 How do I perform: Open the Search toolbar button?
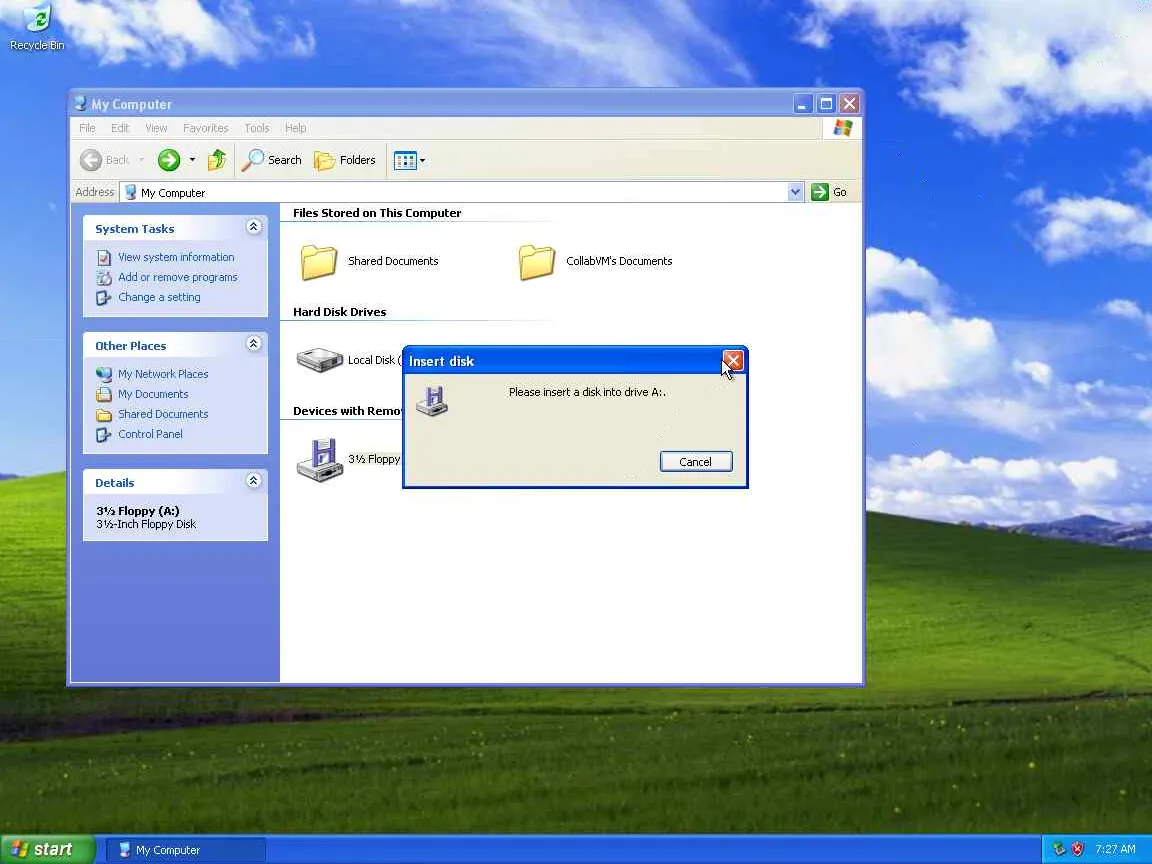pos(272,159)
